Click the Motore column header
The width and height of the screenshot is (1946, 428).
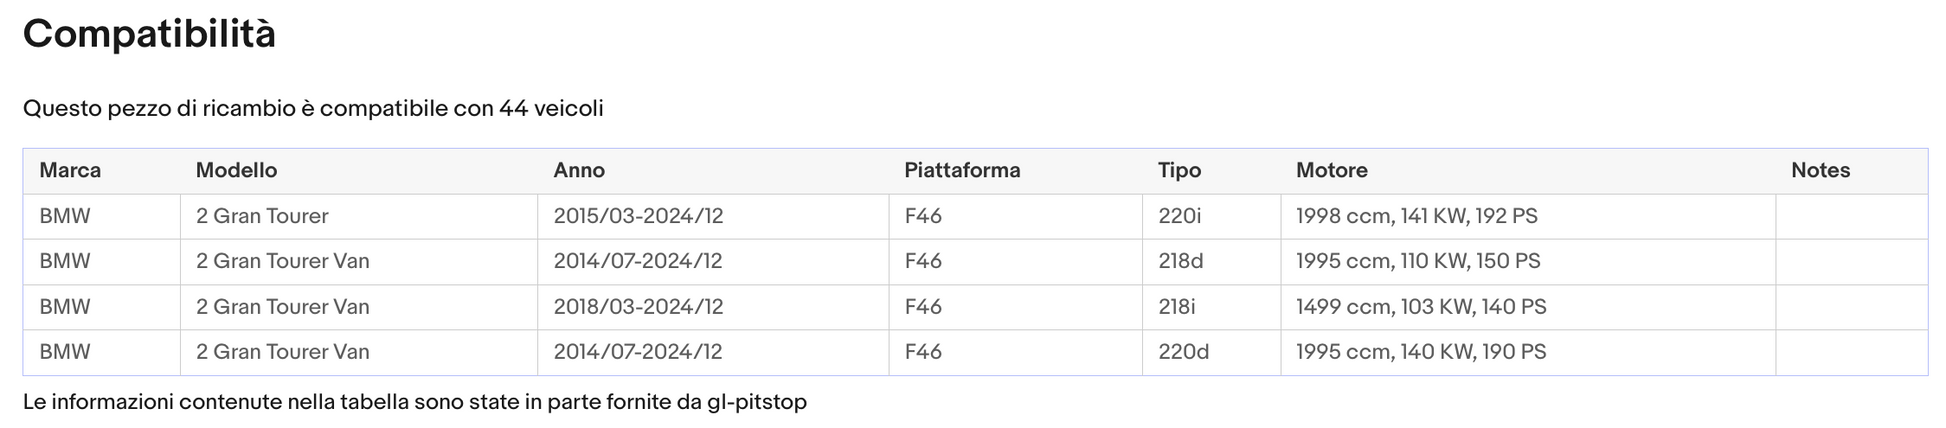(x=1528, y=171)
